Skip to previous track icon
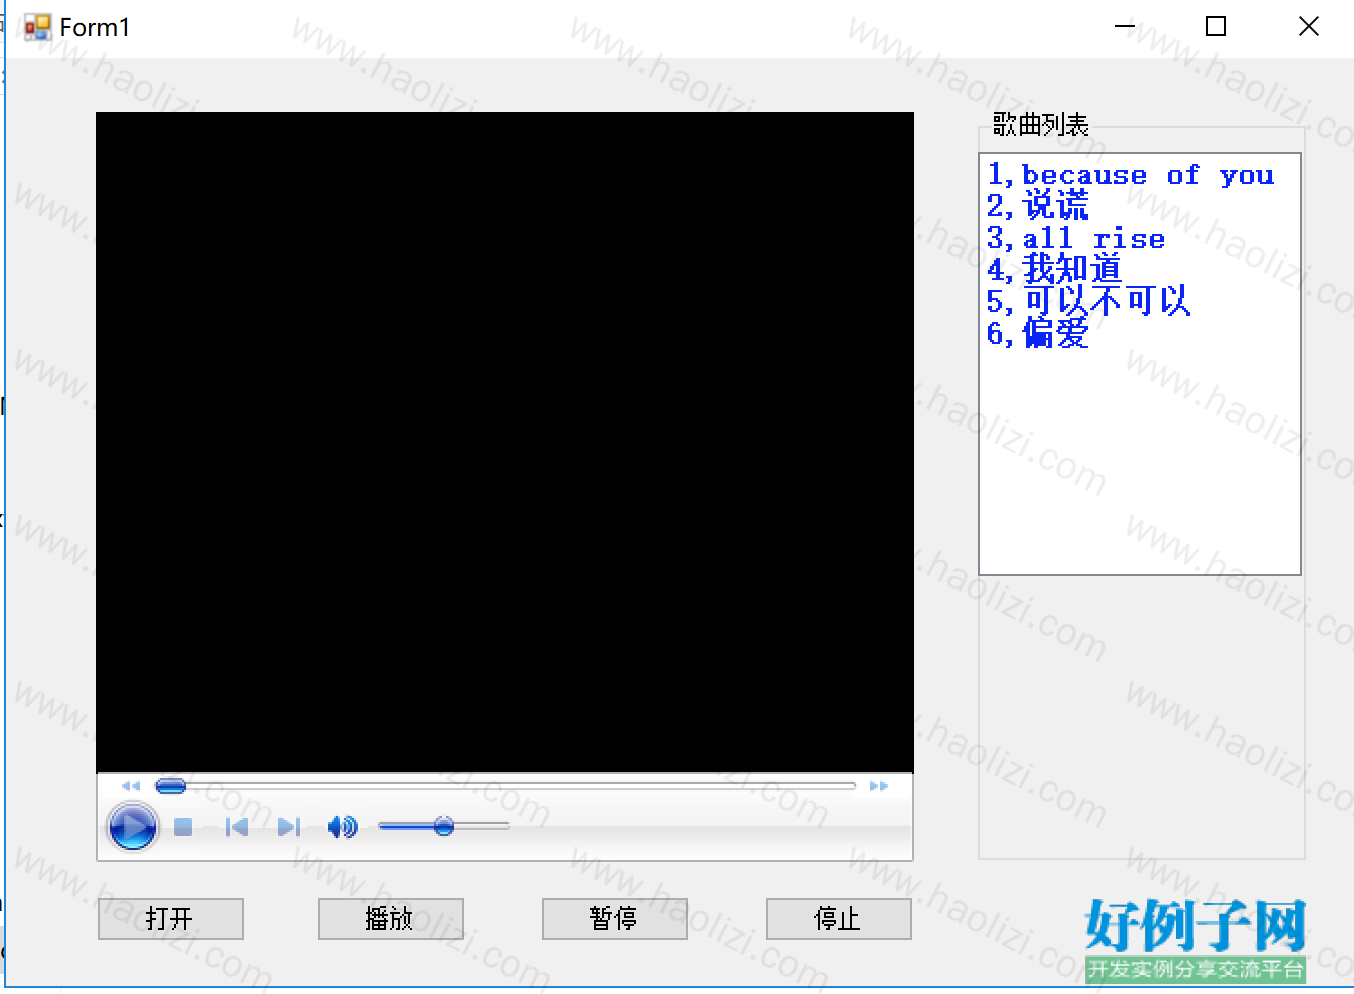This screenshot has height=994, width=1354. [x=237, y=827]
